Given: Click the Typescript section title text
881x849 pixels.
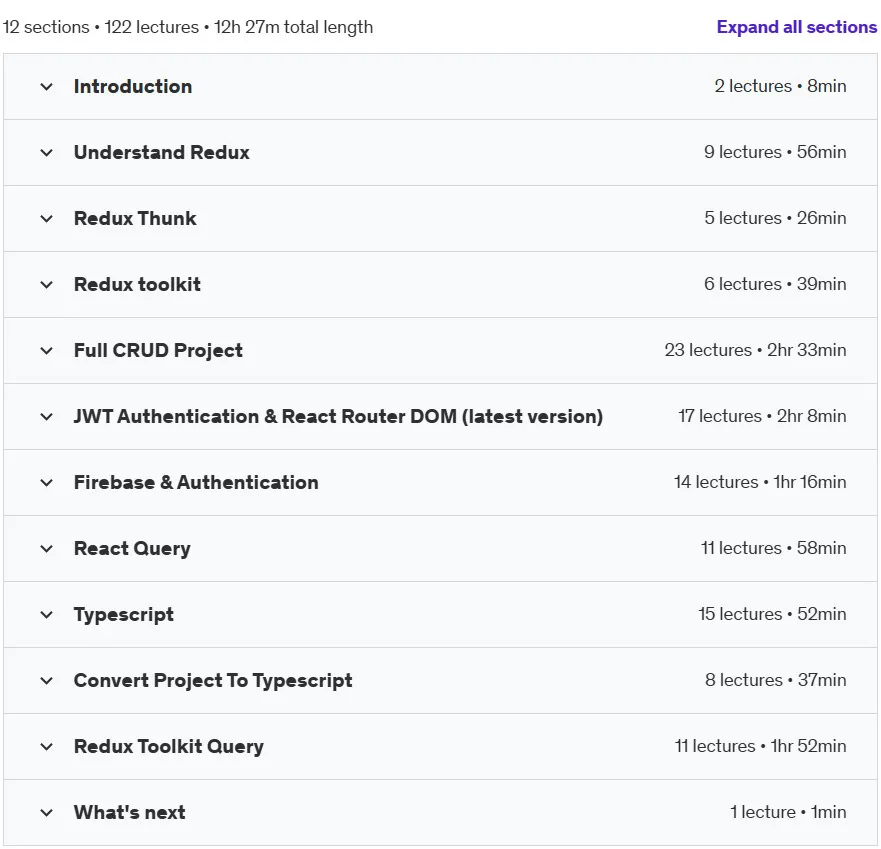Looking at the screenshot, I should click(x=124, y=615).
